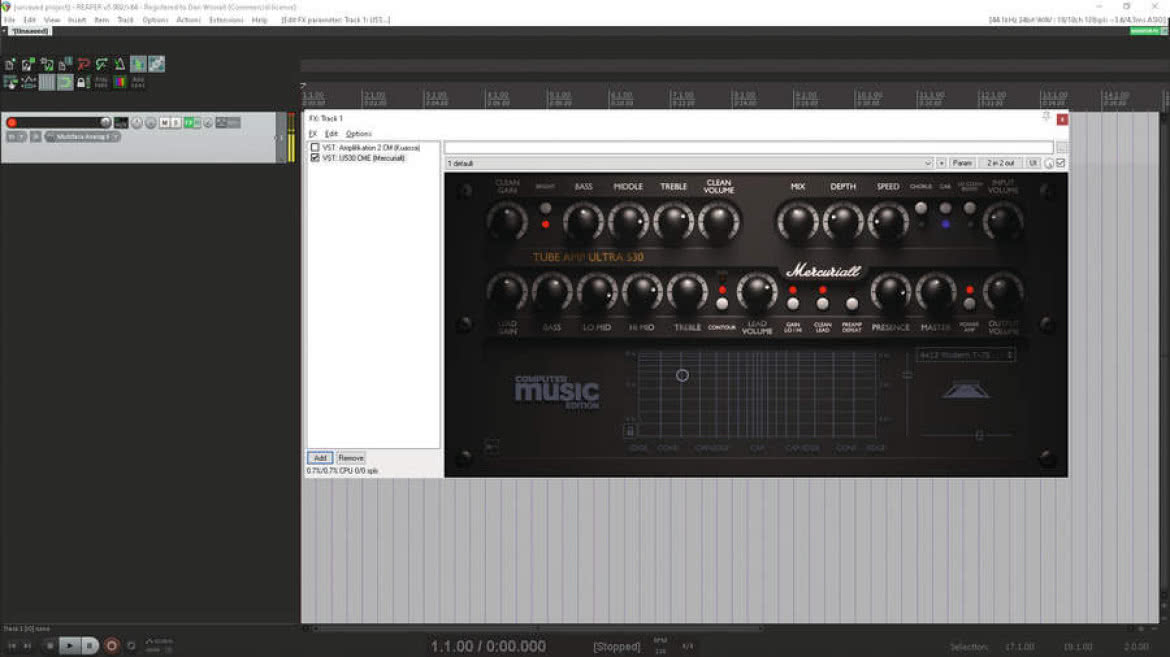This screenshot has width=1170, height=657.
Task: Toggle the metronome icon in the toolbar
Action: [x=119, y=65]
